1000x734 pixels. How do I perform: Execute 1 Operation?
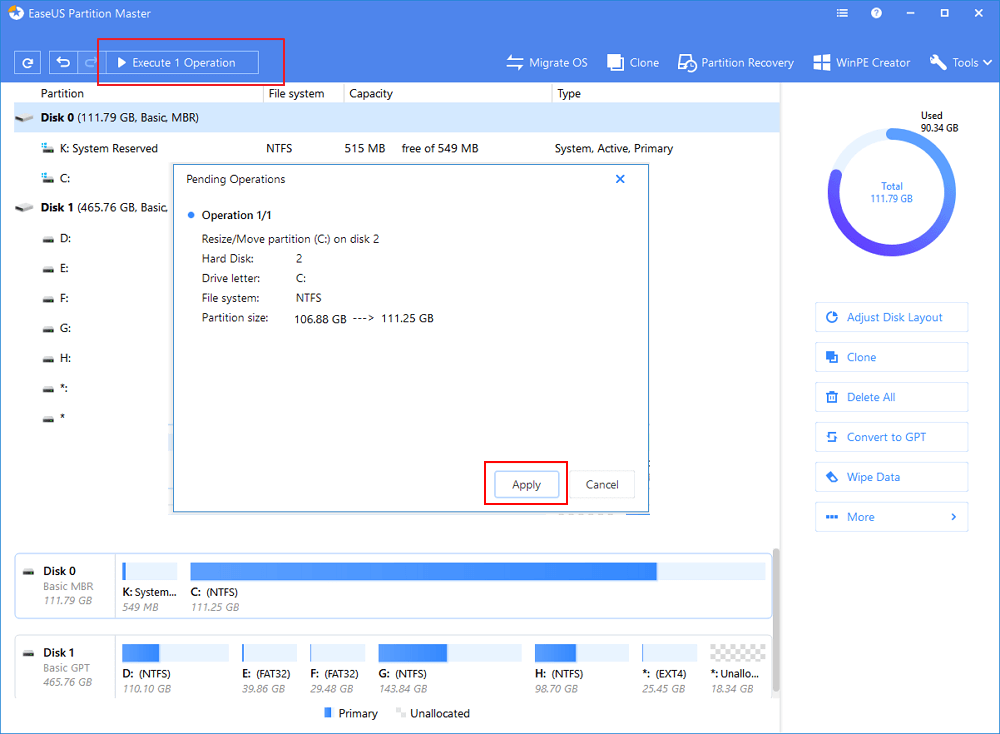coord(182,62)
